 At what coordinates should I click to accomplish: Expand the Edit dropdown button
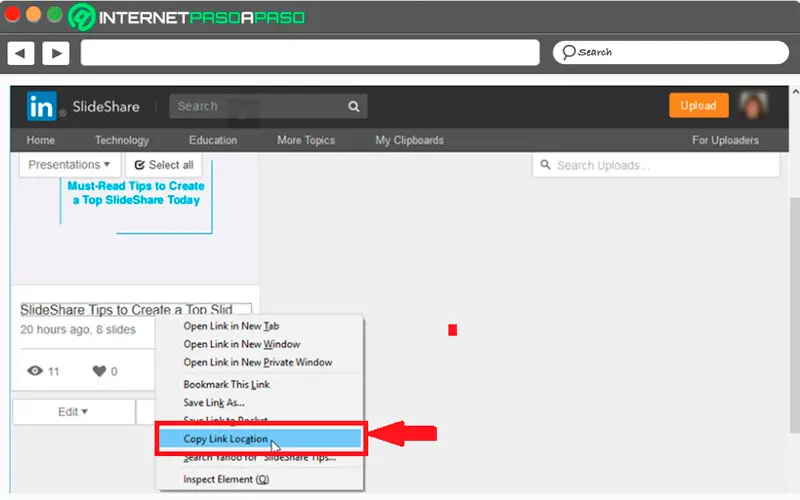pos(73,412)
